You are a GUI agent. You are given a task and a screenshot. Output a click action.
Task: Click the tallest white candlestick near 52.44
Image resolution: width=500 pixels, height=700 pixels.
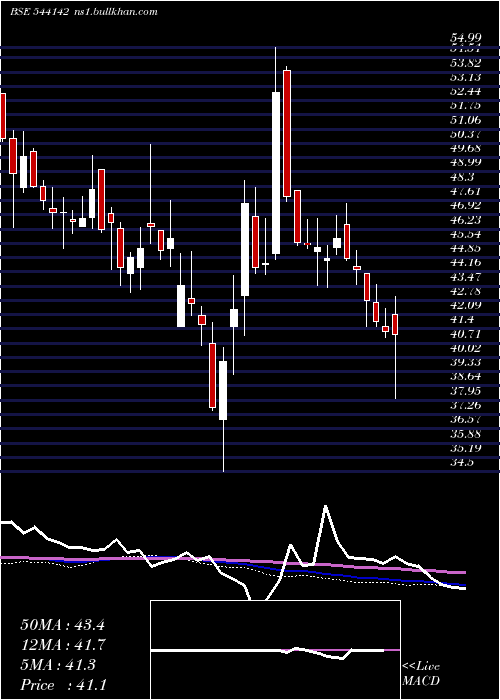coord(276,173)
